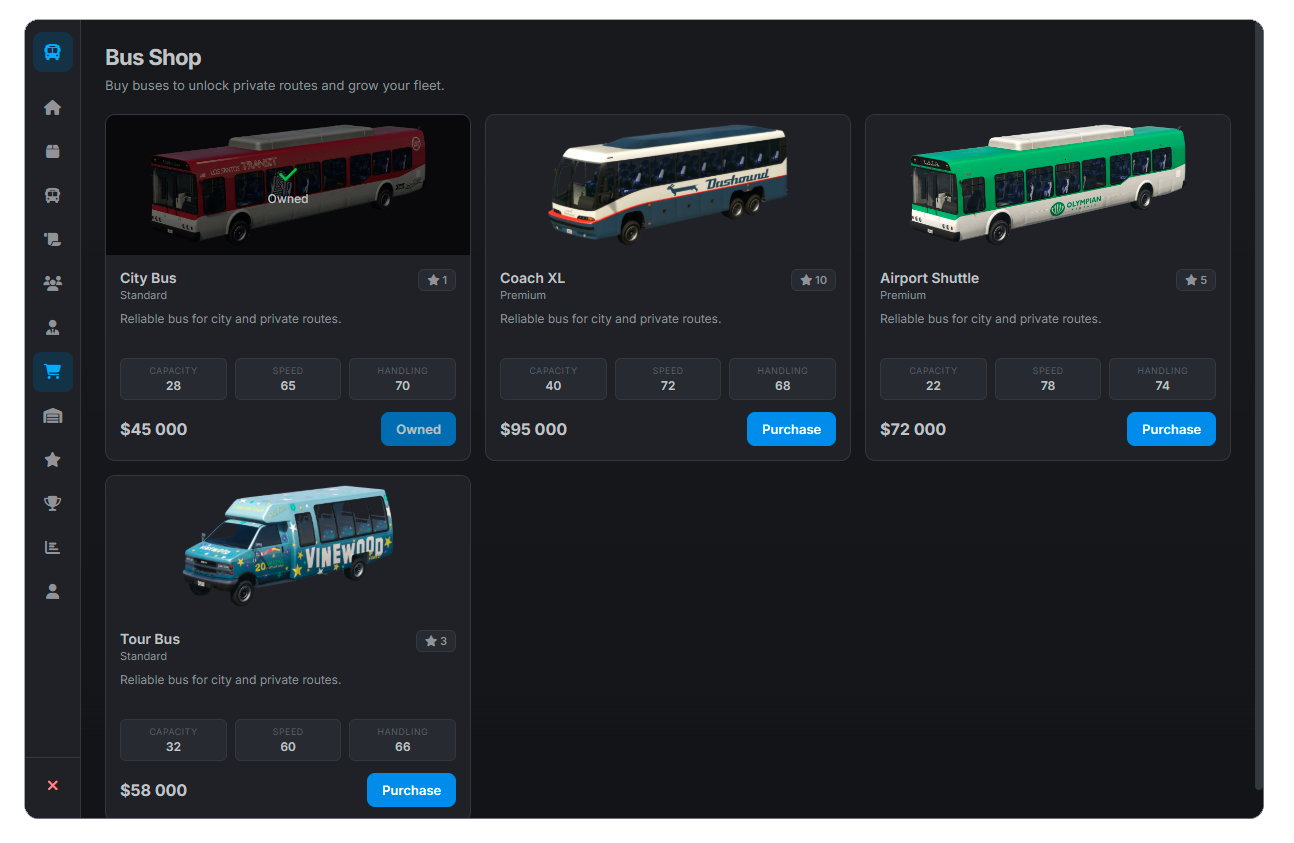Viewport: 1294px width, 843px height.
Task: Open the bar chart statistics icon
Action: (x=53, y=547)
